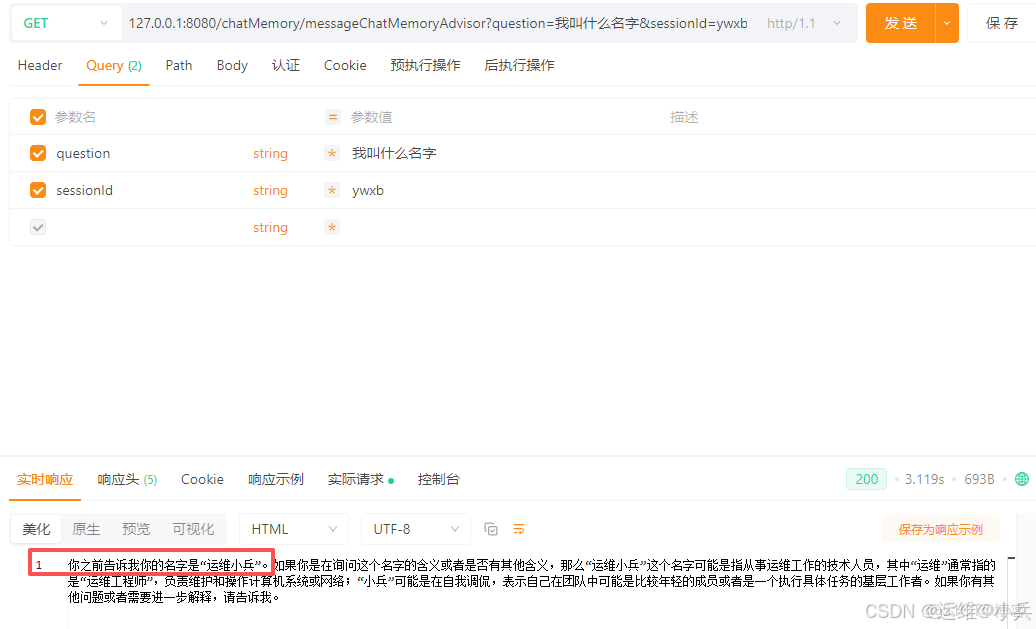1036x629 pixels.
Task: View the 控制台 console tab
Action: [x=439, y=479]
